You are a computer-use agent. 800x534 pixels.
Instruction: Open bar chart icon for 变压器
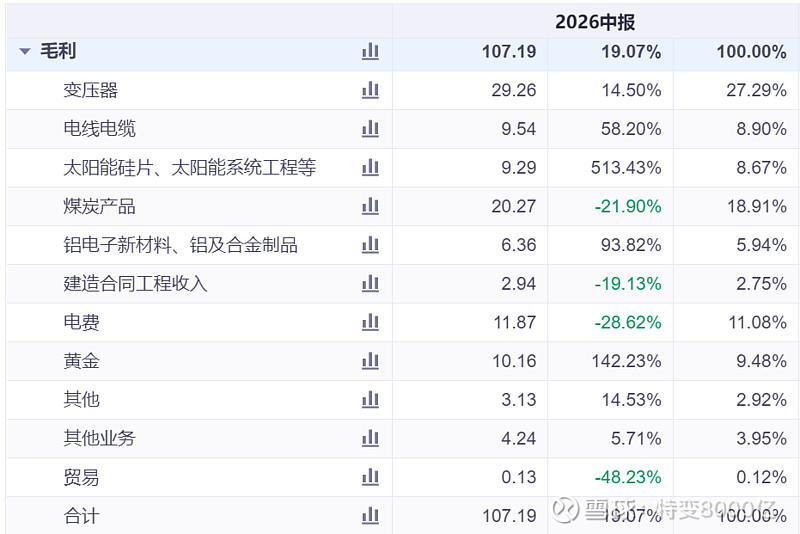(370, 90)
